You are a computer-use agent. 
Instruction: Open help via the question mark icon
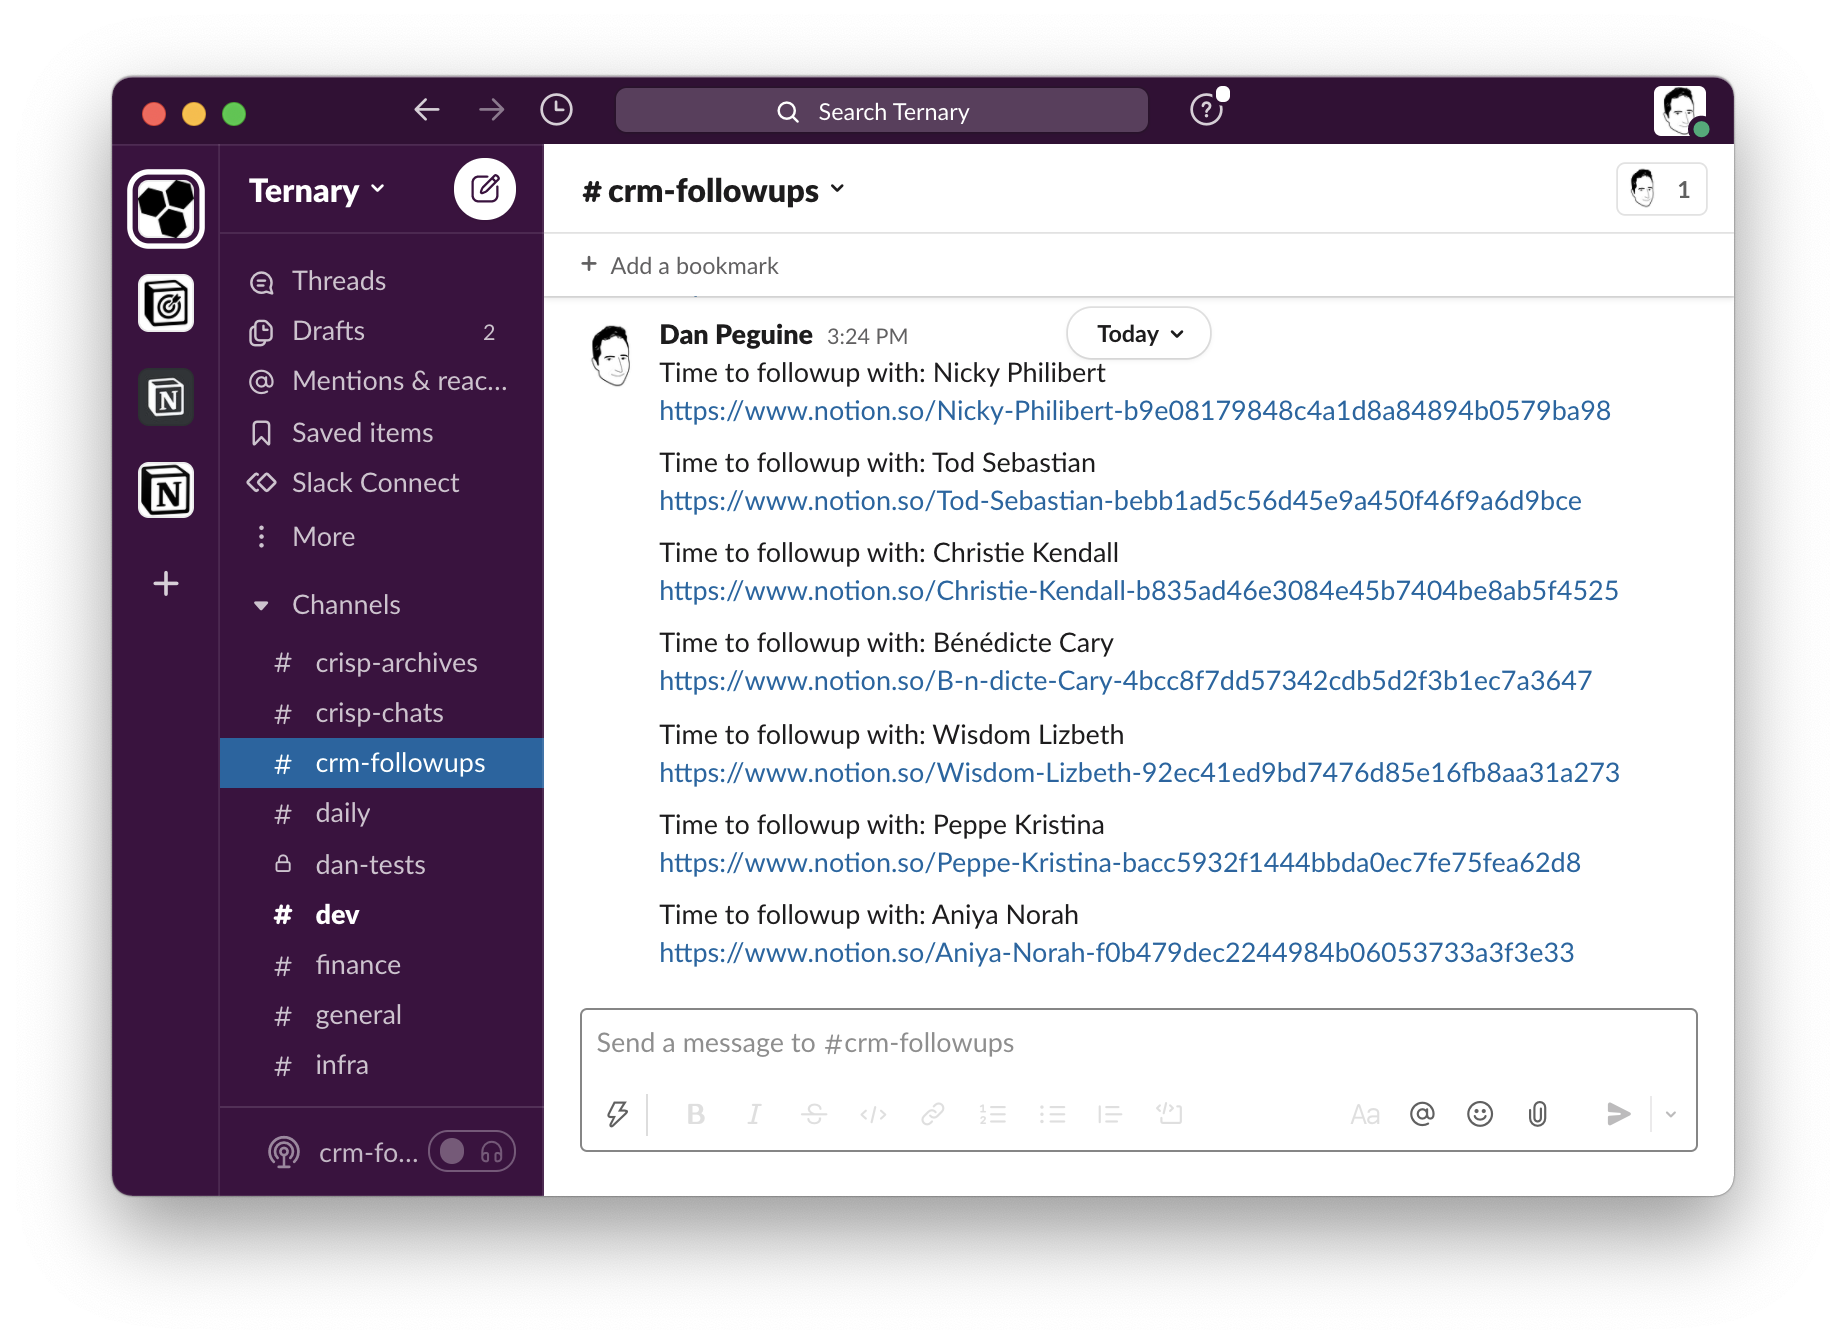click(x=1207, y=110)
